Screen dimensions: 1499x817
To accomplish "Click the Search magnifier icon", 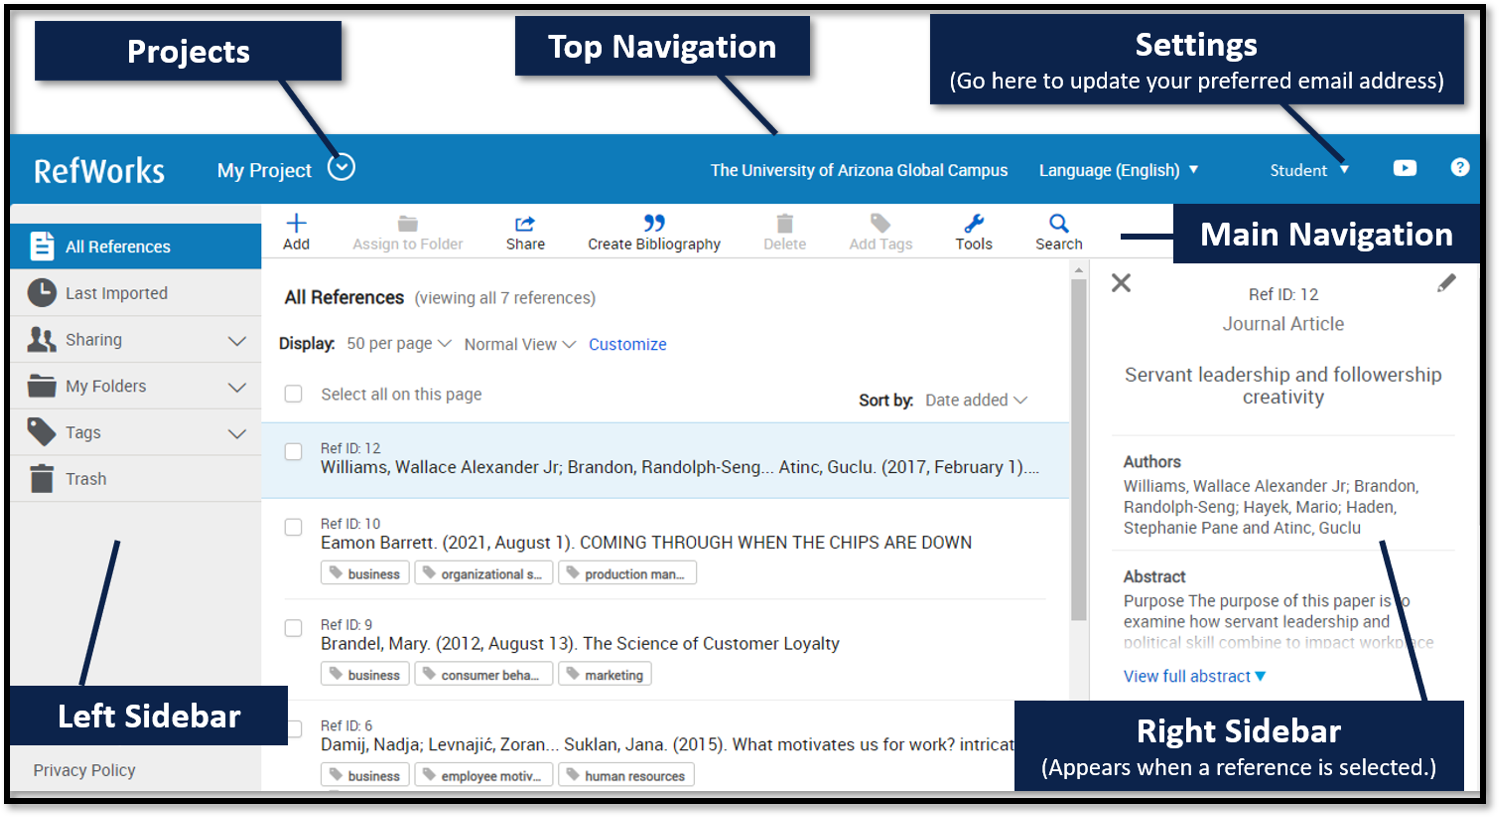I will [x=1059, y=223].
